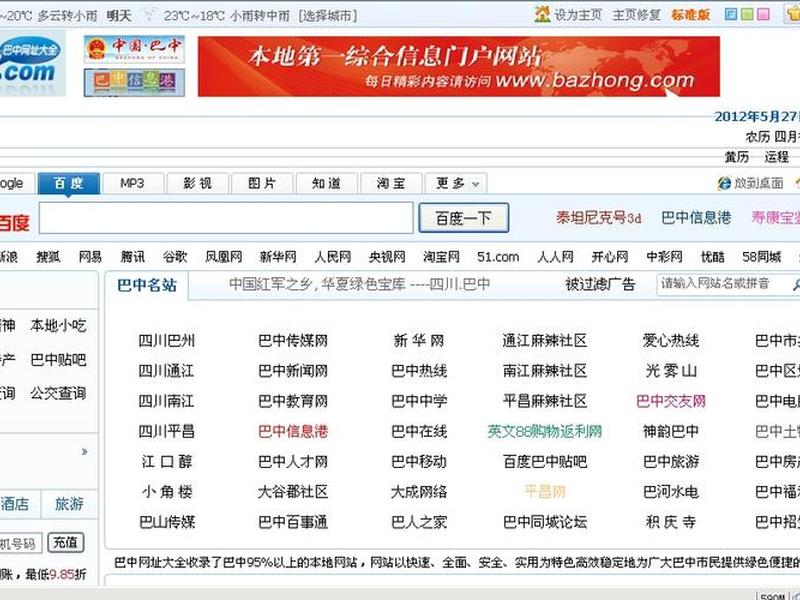
Task: Click the set-as-homepage house icon
Action: pyautogui.click(x=542, y=14)
